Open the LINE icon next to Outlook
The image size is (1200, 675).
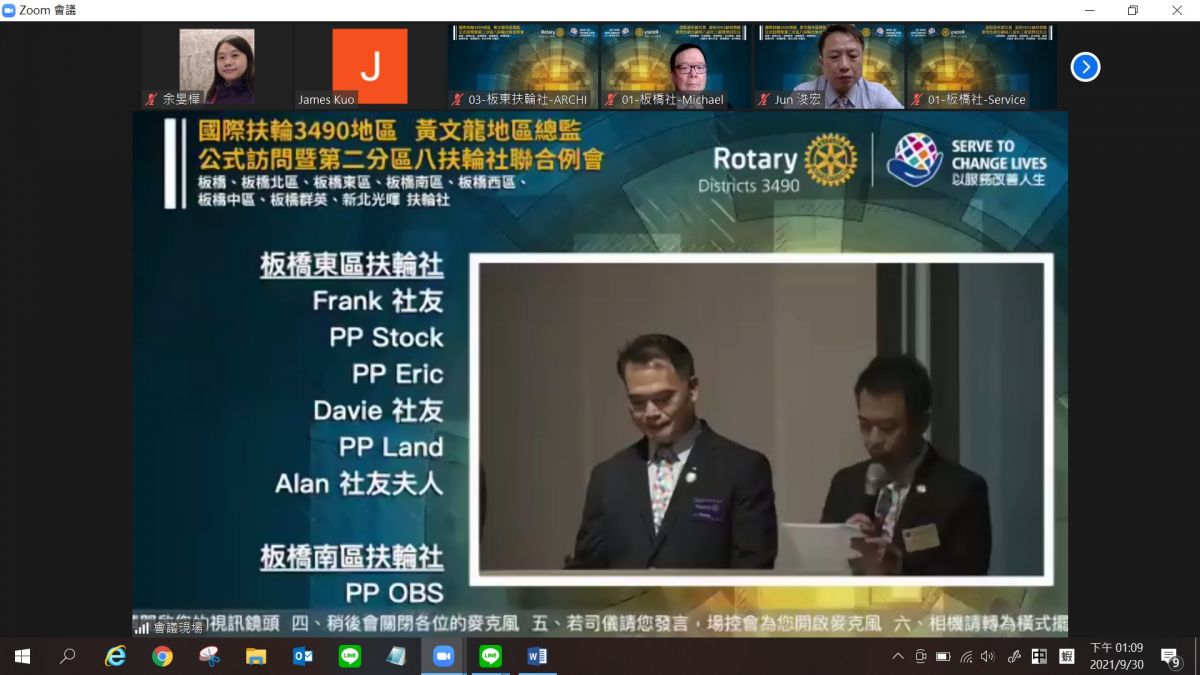tap(350, 656)
